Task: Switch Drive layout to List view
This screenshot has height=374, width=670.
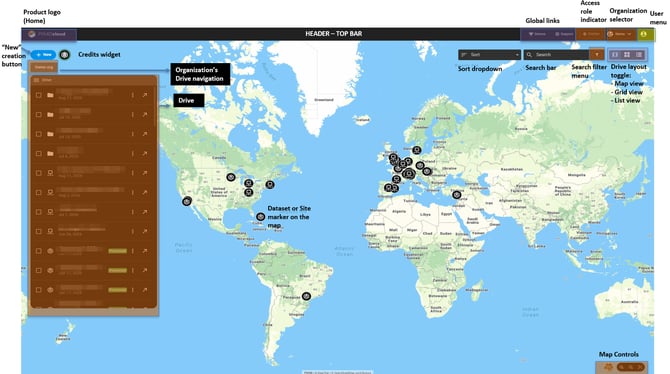Action: pyautogui.click(x=639, y=55)
